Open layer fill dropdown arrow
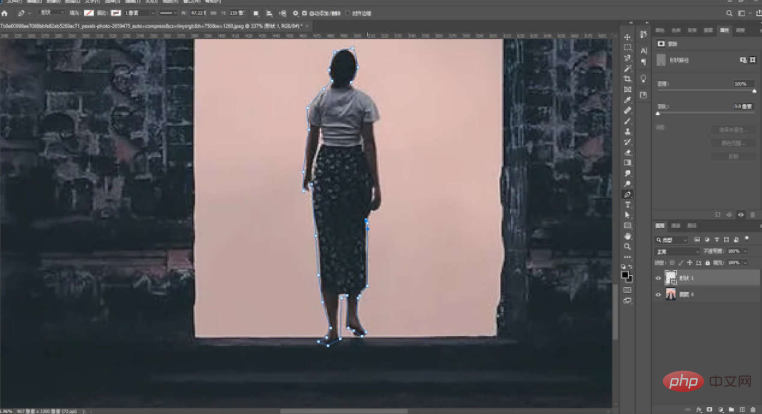Image resolution: width=762 pixels, height=414 pixels. 745,263
